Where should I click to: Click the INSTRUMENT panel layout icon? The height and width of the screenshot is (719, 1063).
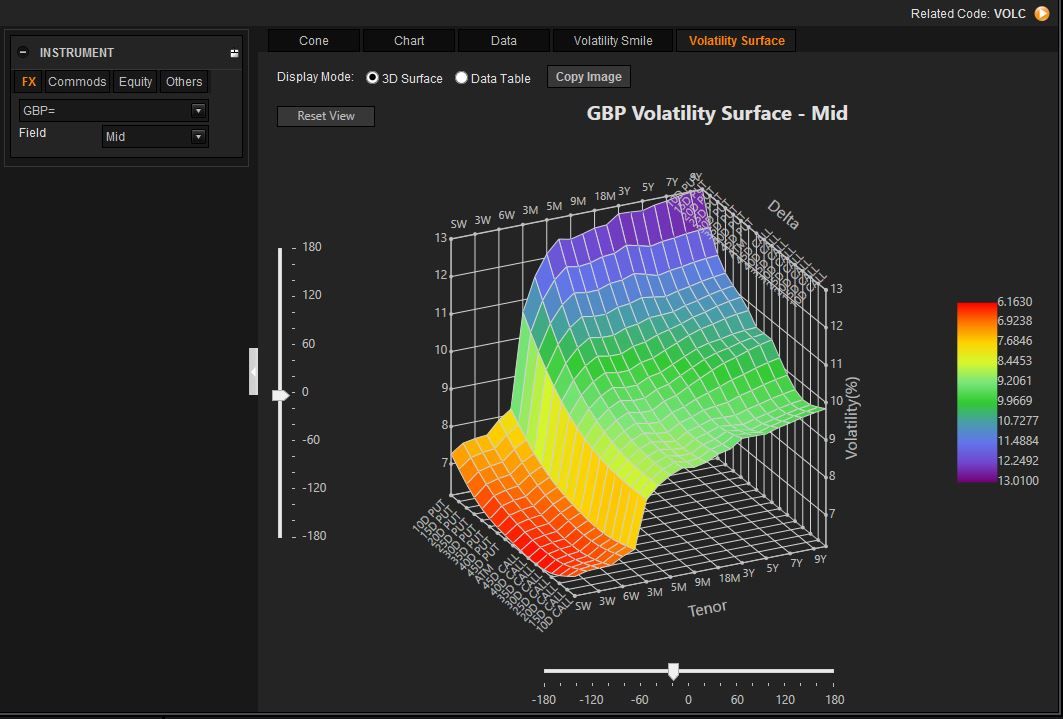click(x=234, y=53)
